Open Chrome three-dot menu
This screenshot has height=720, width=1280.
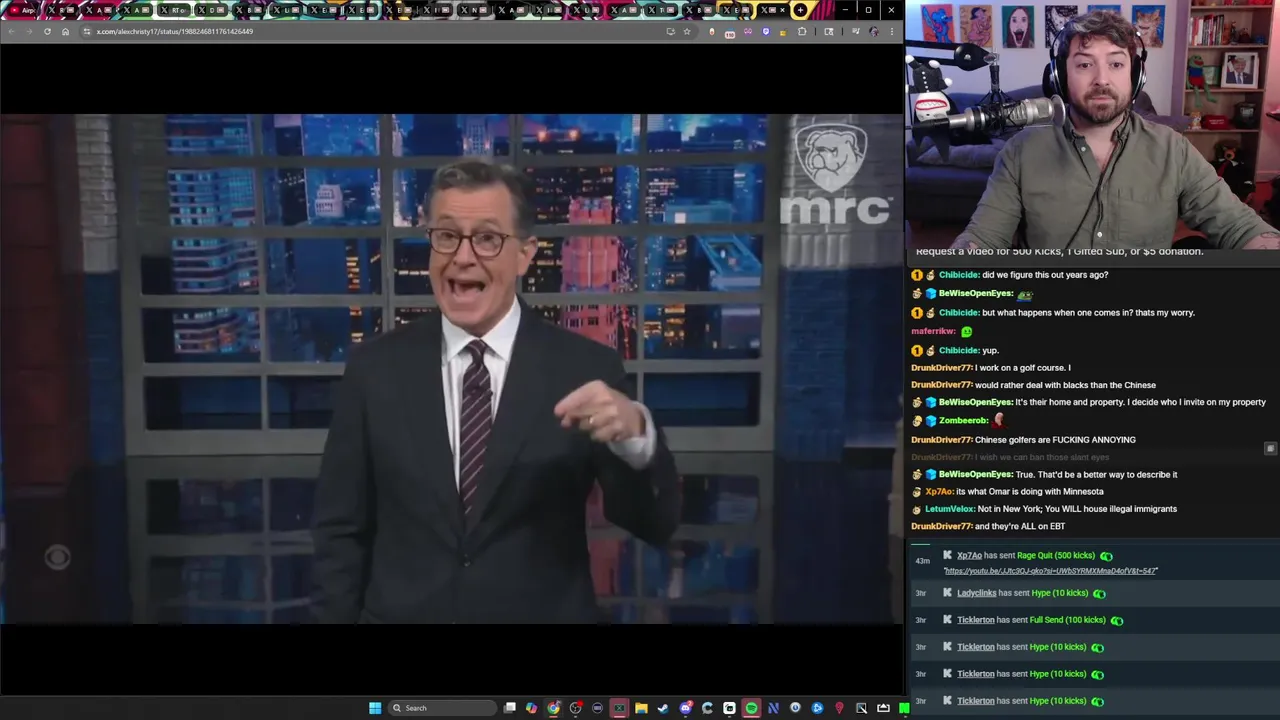(x=892, y=31)
